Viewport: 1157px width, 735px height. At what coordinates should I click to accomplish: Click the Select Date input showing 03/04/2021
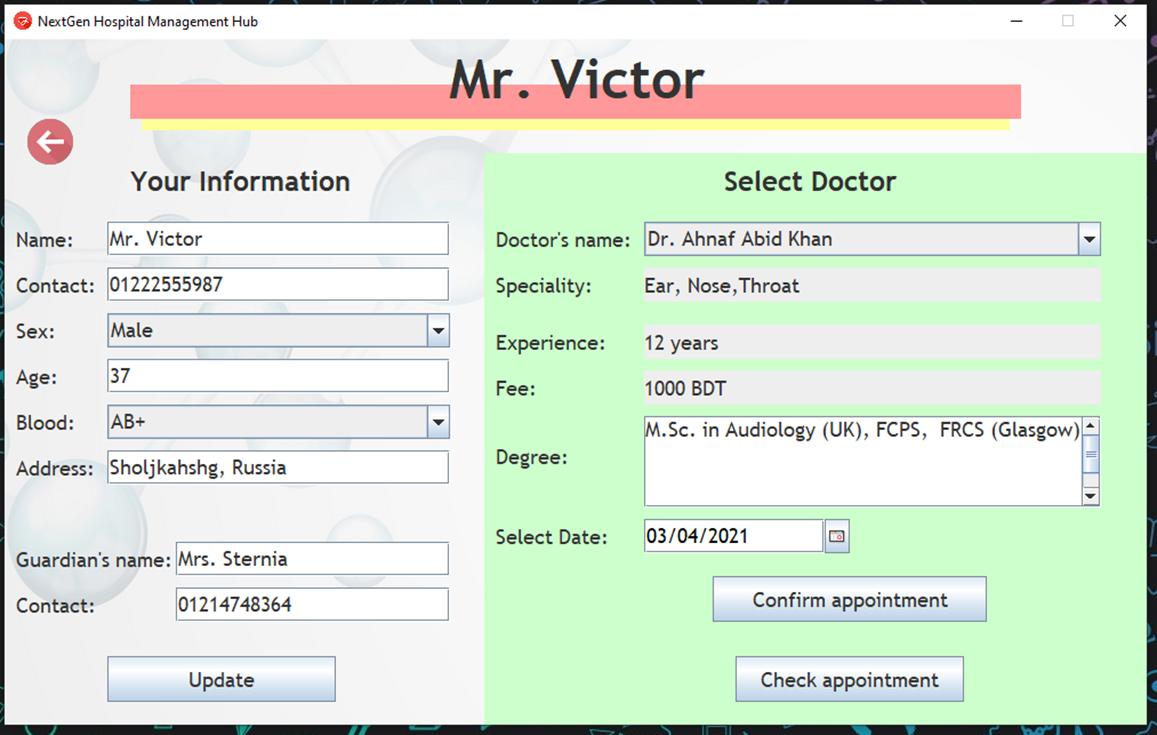[x=733, y=535]
